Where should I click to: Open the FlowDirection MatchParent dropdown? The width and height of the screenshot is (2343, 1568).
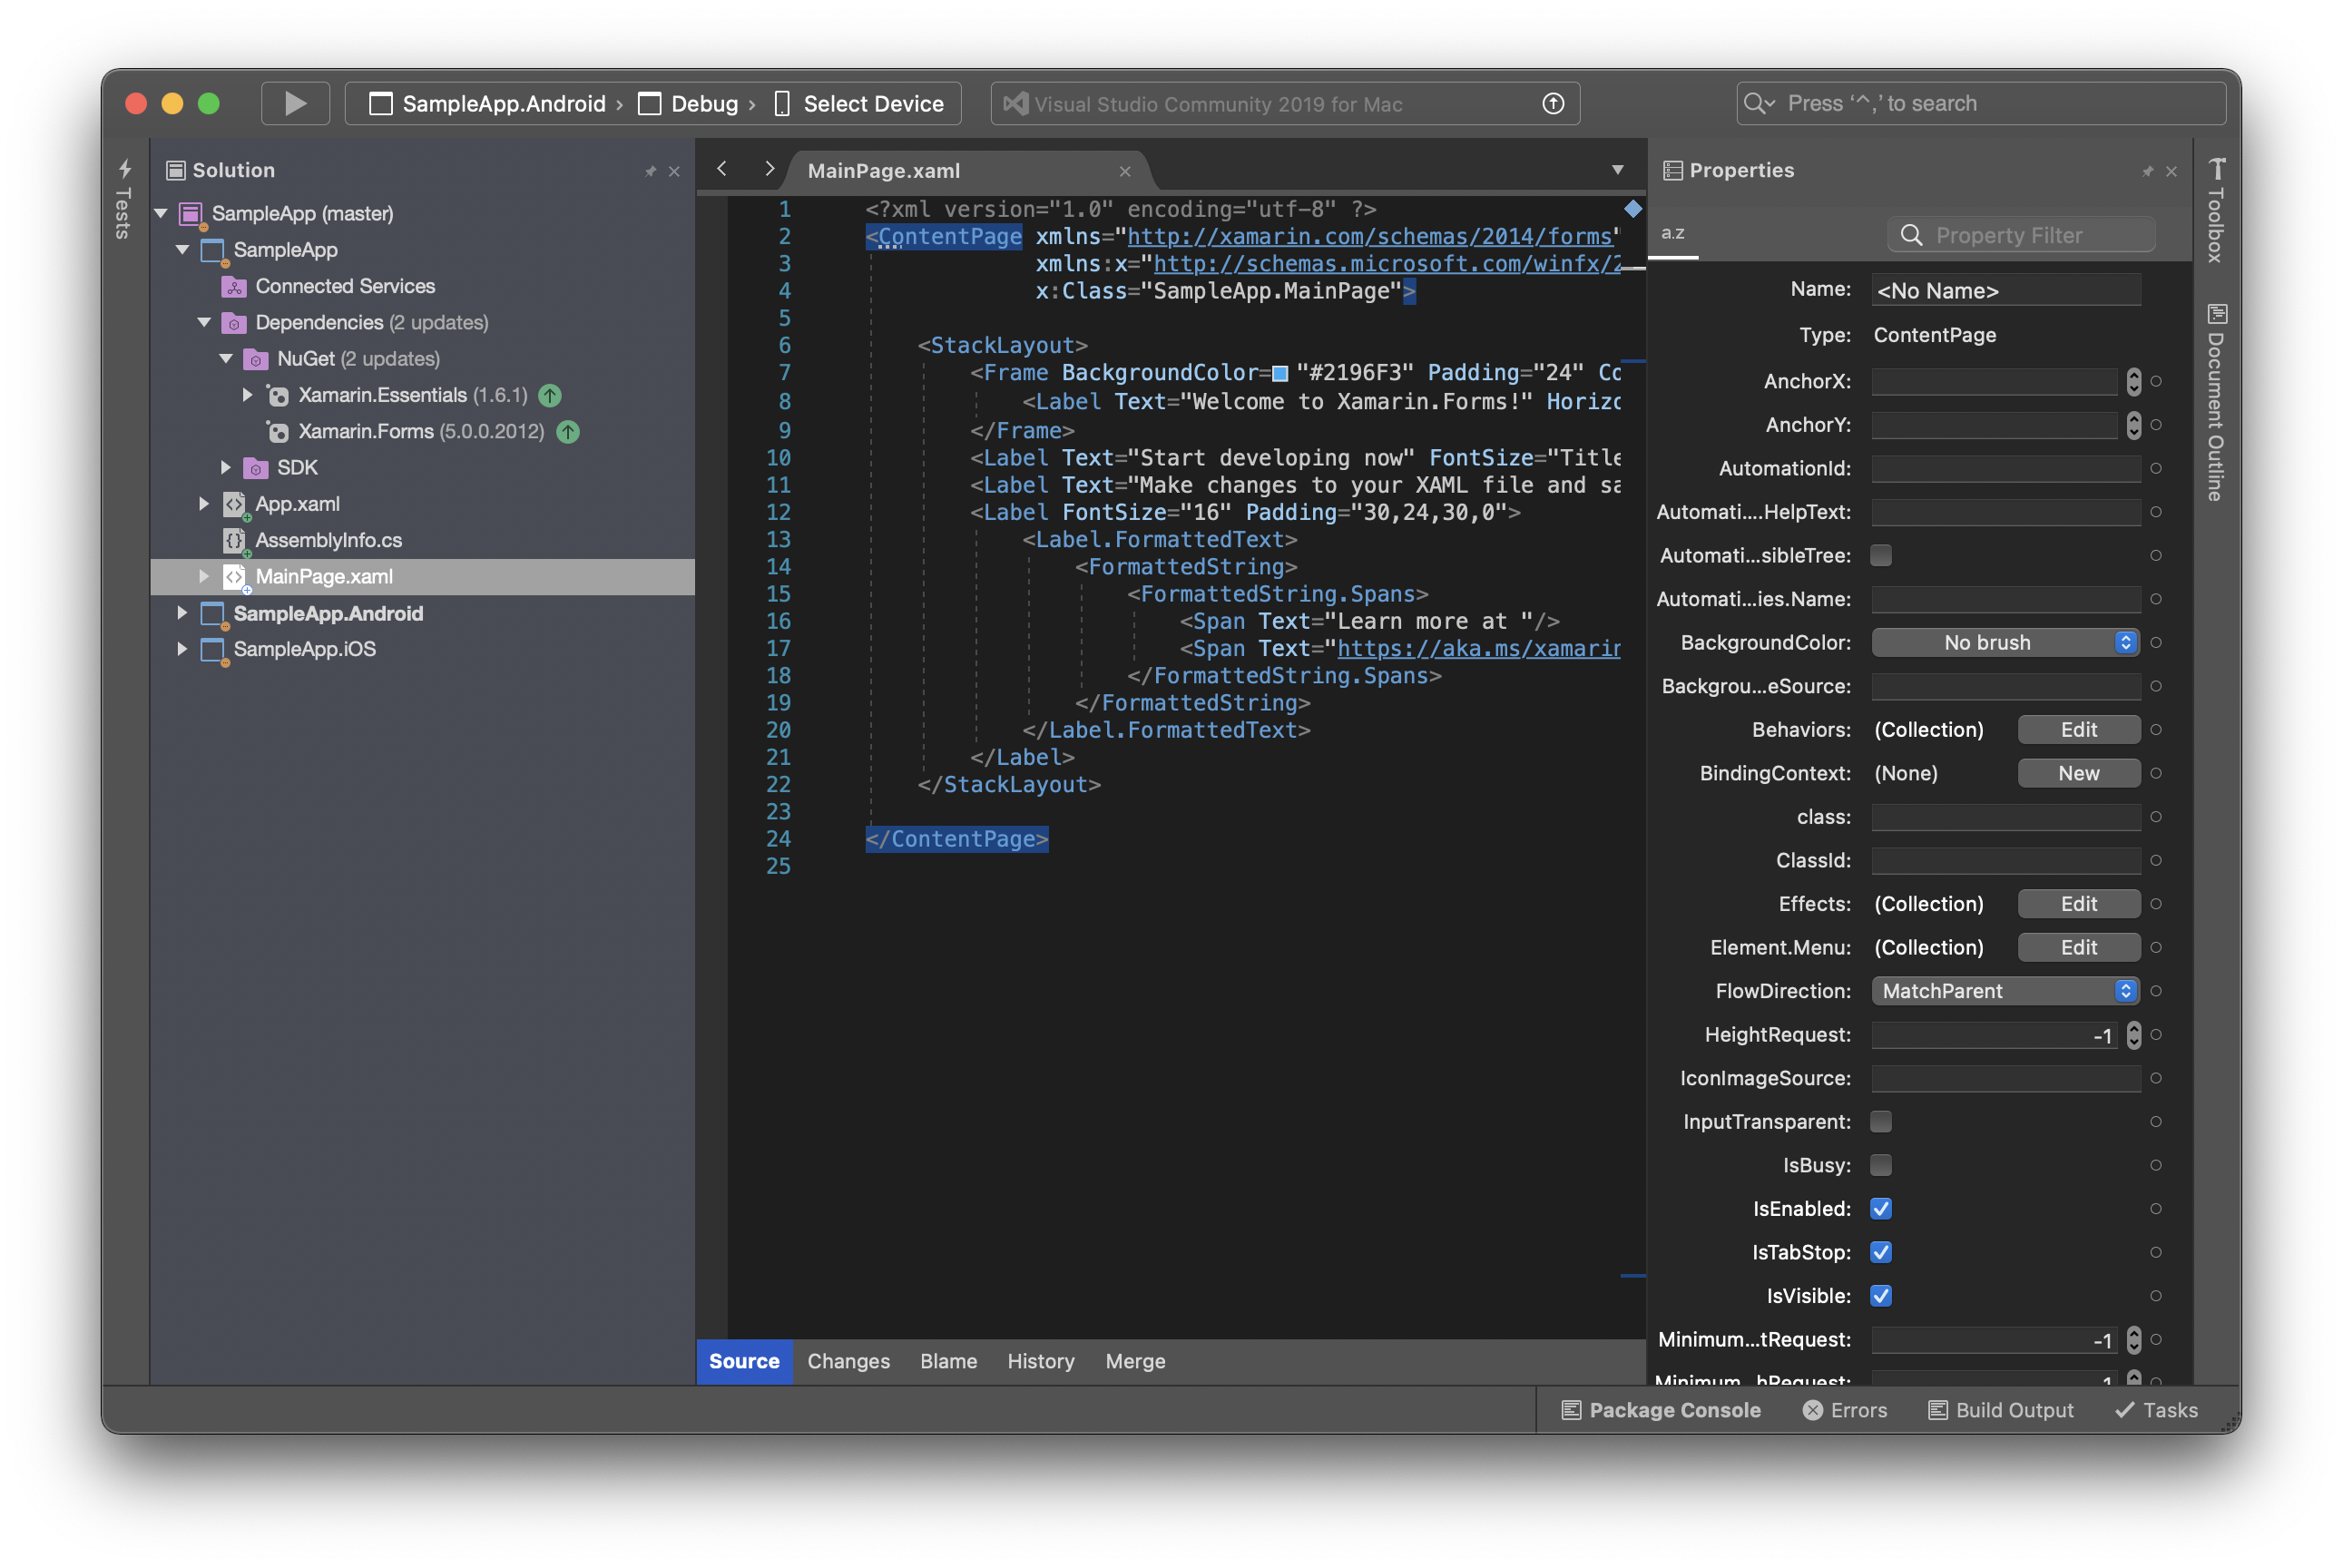(x=2005, y=991)
